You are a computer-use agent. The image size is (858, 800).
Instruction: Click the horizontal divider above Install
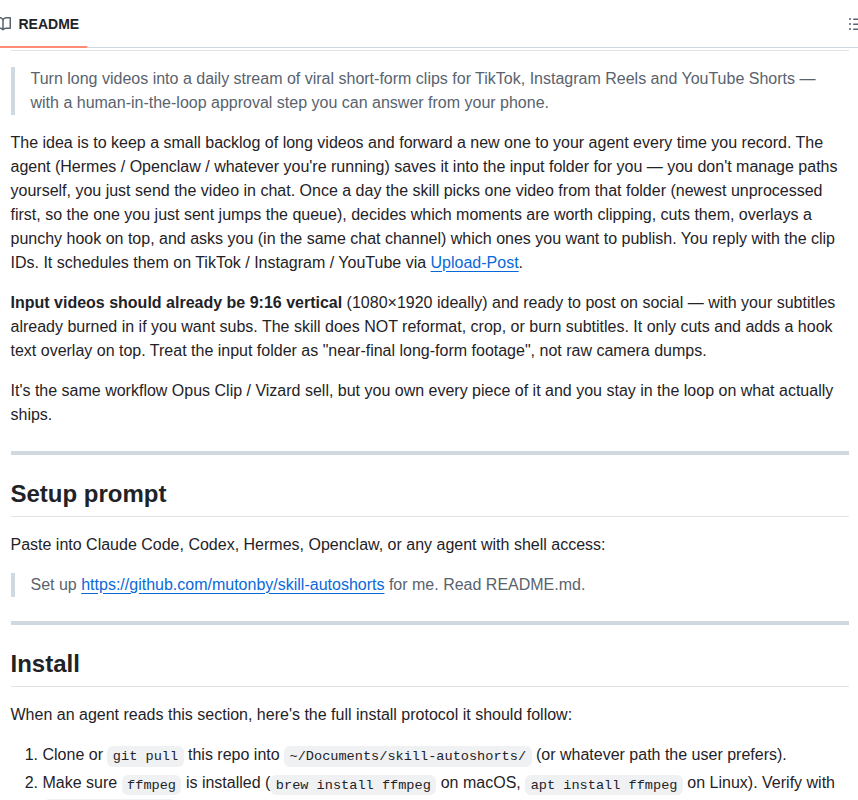click(430, 623)
